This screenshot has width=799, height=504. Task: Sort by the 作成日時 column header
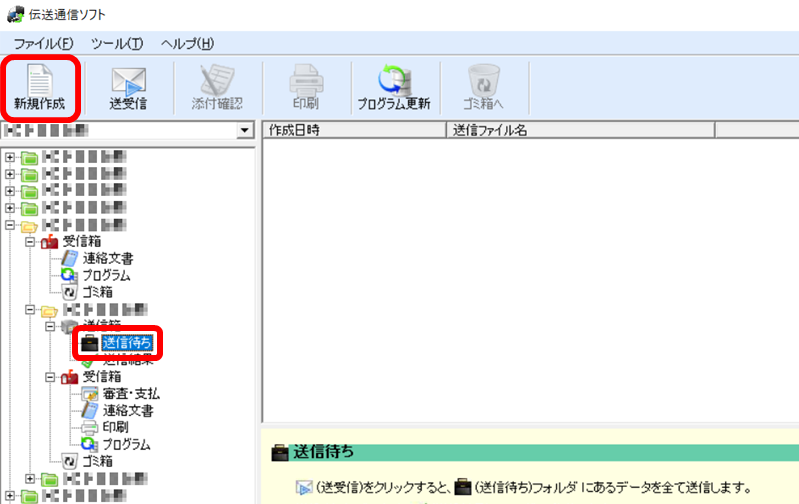351,130
